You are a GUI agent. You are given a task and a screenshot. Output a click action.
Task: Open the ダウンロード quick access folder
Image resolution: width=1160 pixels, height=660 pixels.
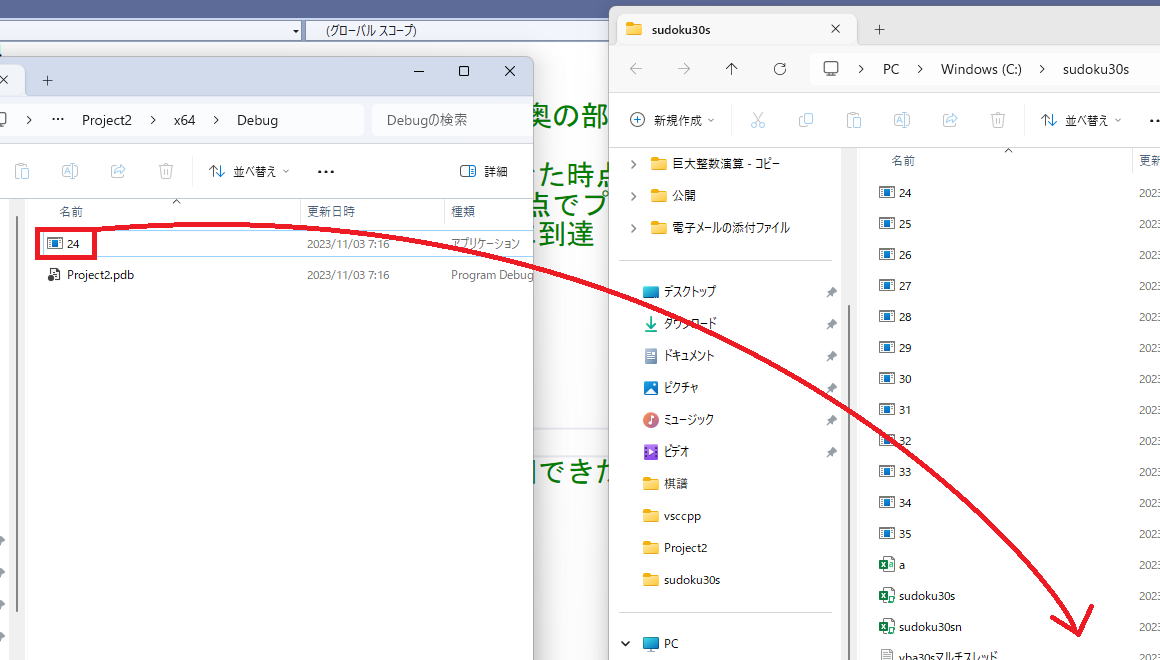pos(689,324)
